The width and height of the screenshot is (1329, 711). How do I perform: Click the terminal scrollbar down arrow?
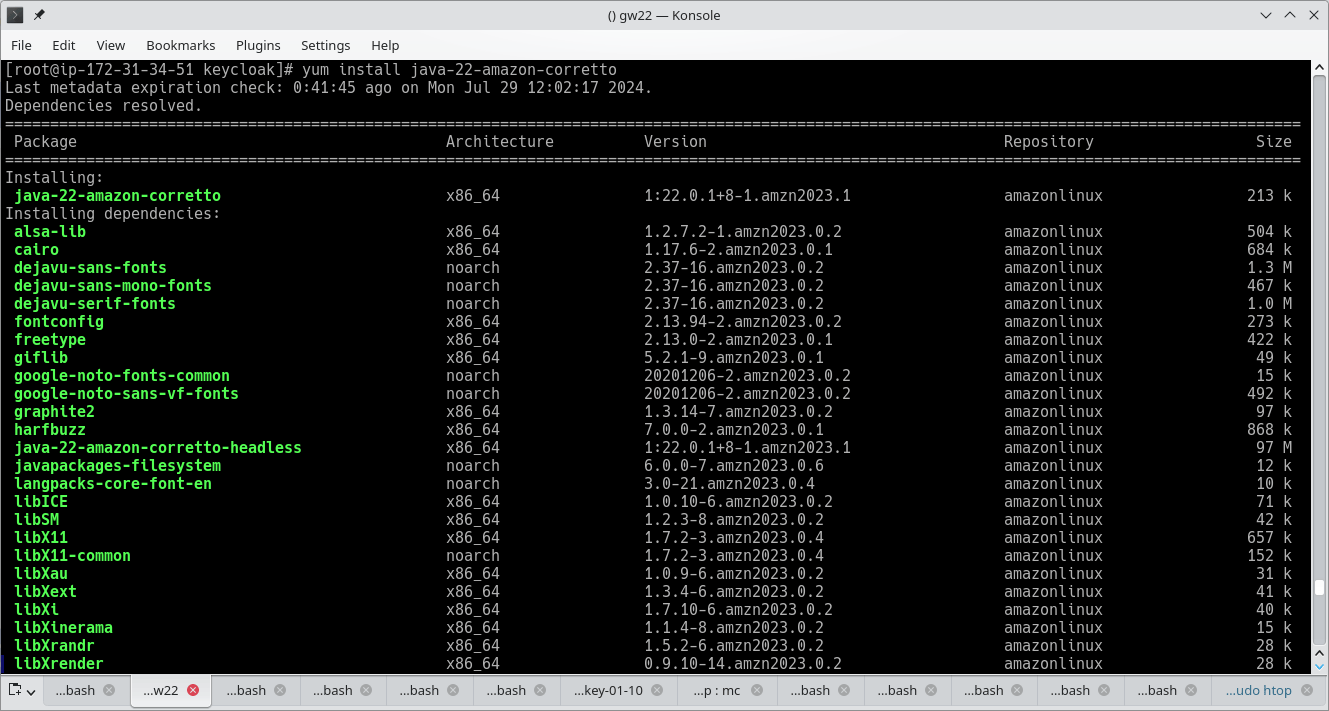tap(1320, 665)
